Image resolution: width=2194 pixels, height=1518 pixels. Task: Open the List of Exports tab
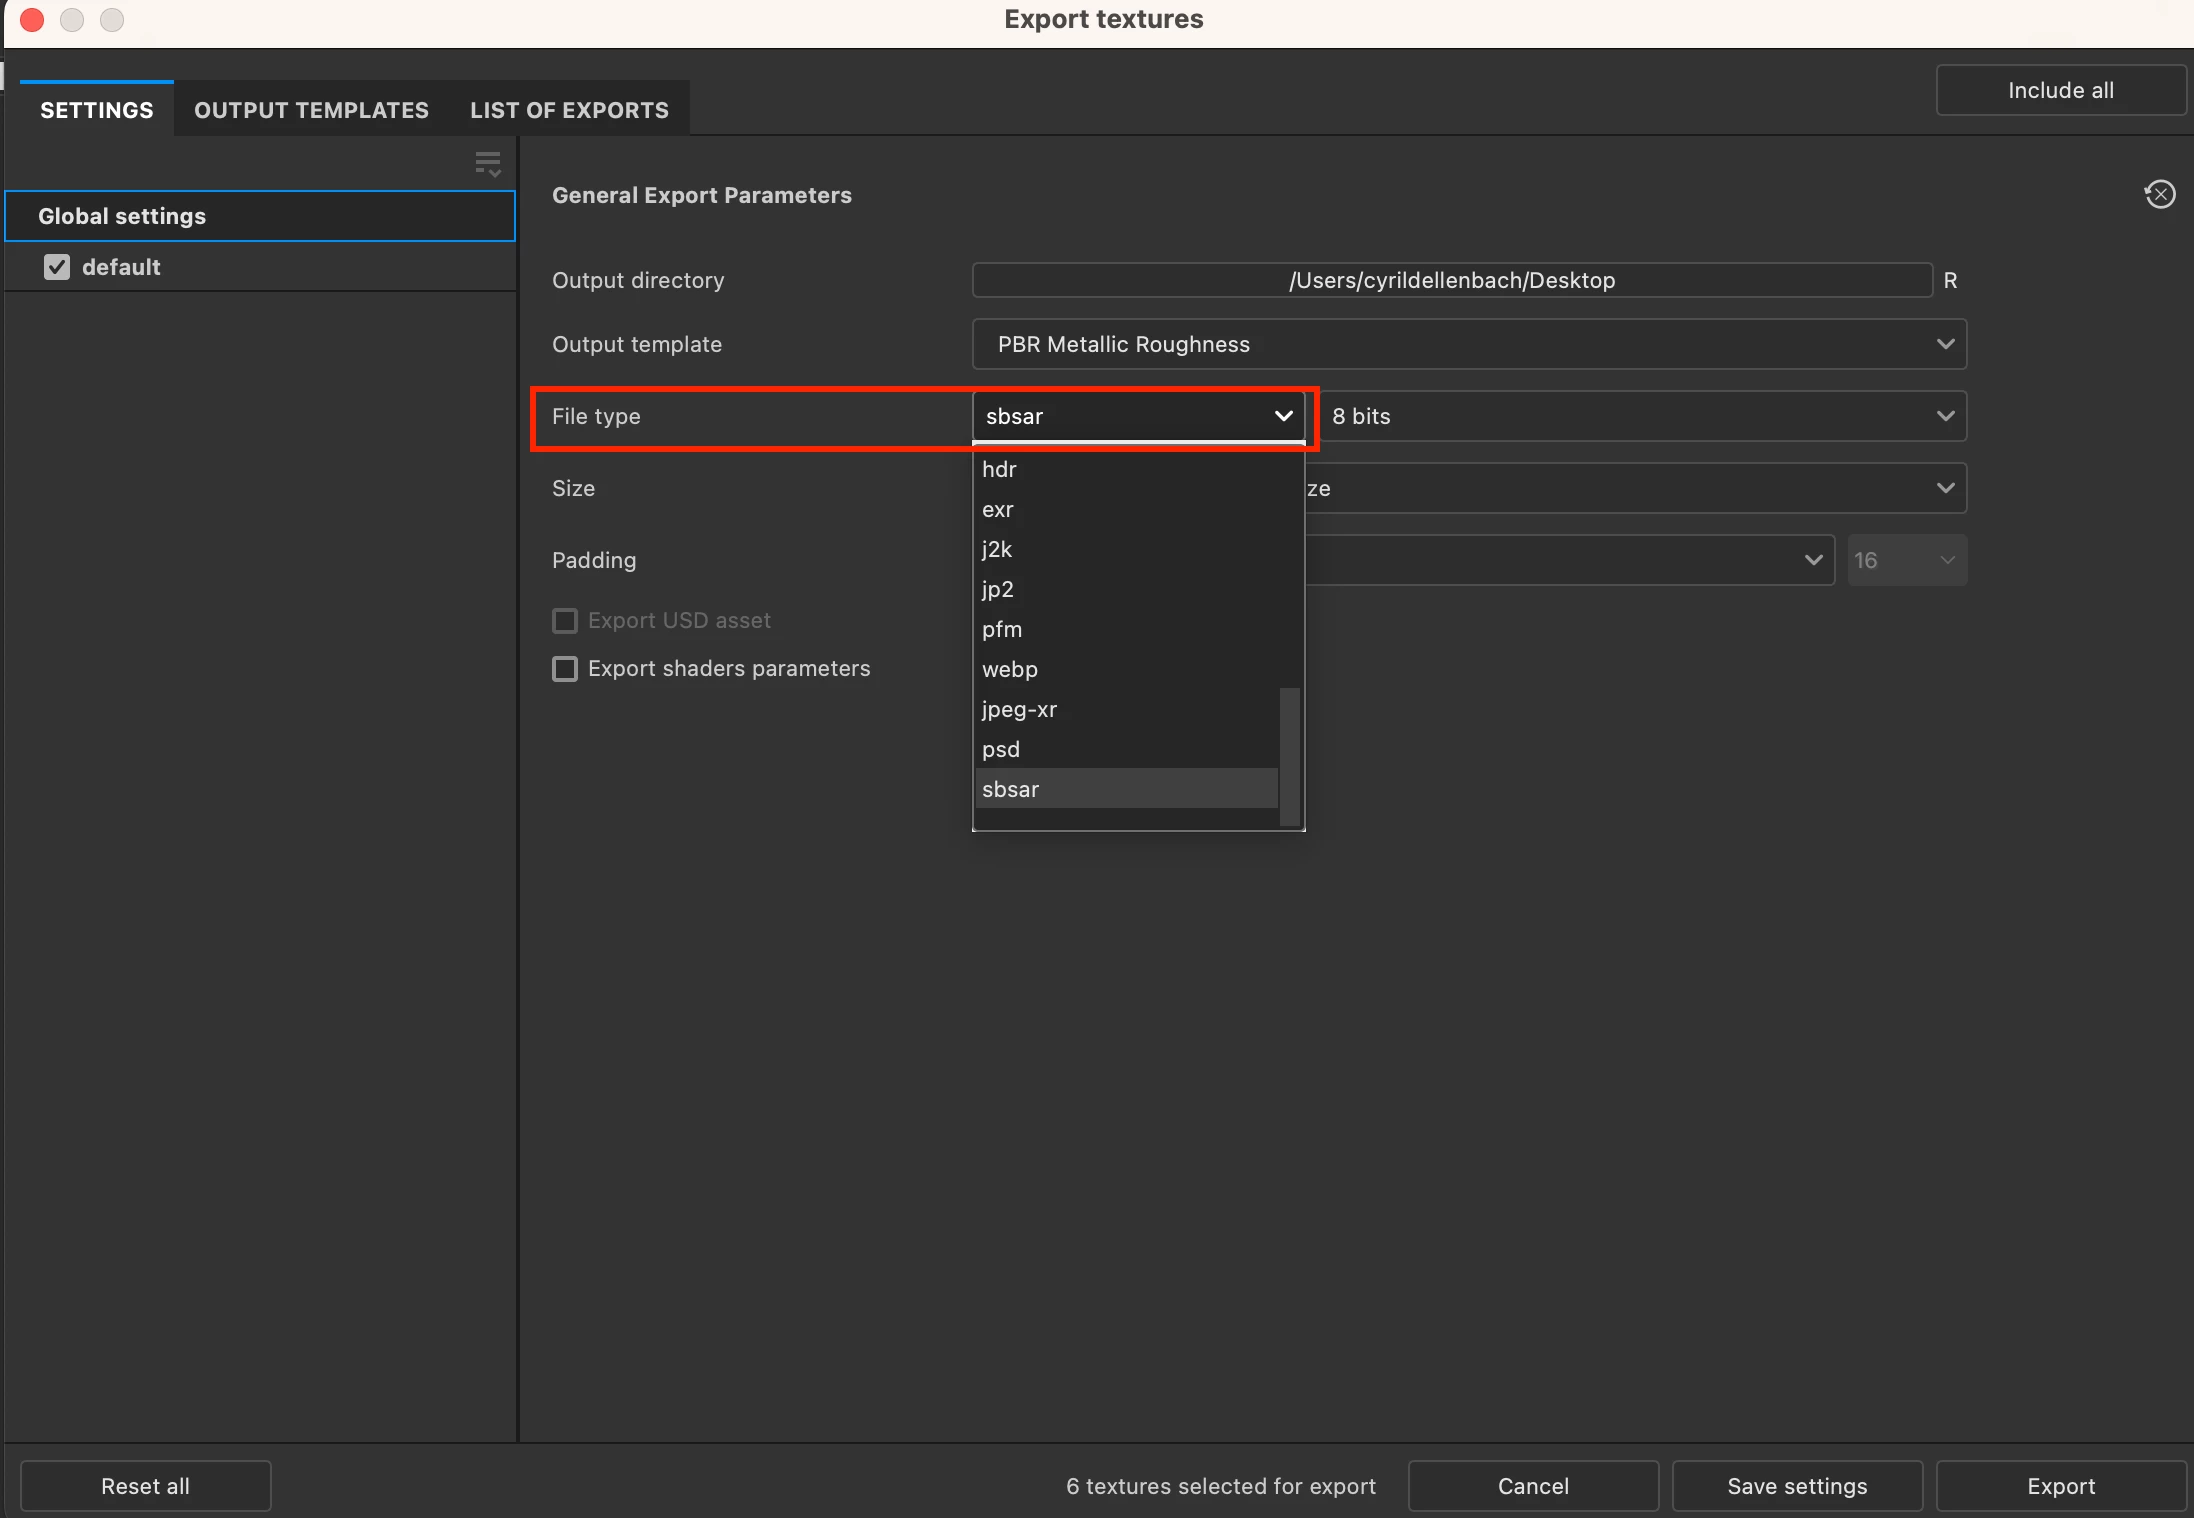(569, 110)
